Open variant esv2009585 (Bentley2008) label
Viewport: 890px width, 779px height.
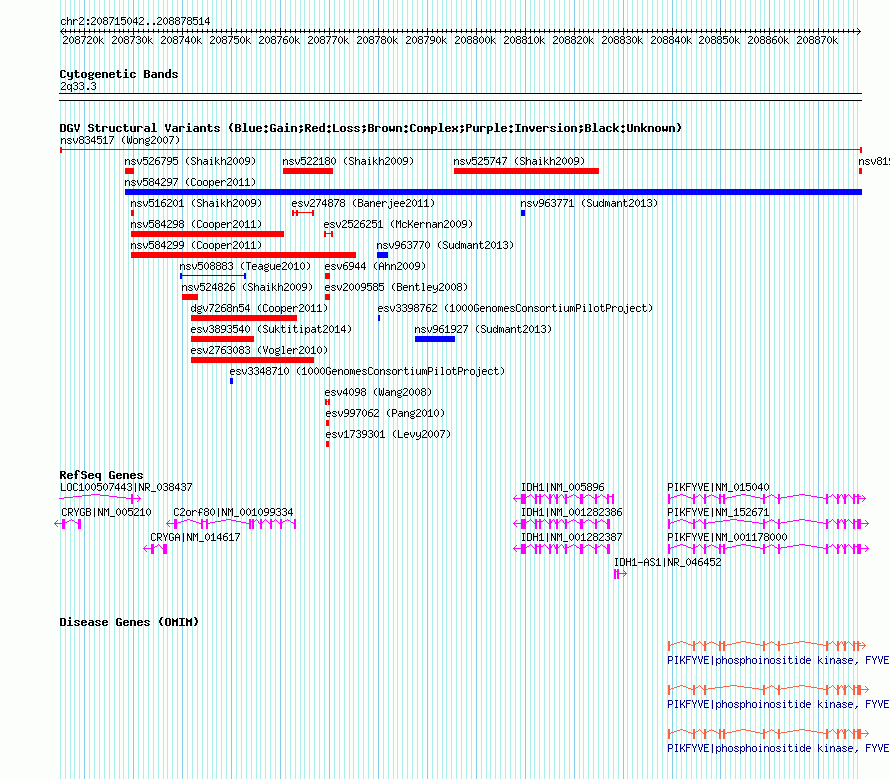[396, 287]
